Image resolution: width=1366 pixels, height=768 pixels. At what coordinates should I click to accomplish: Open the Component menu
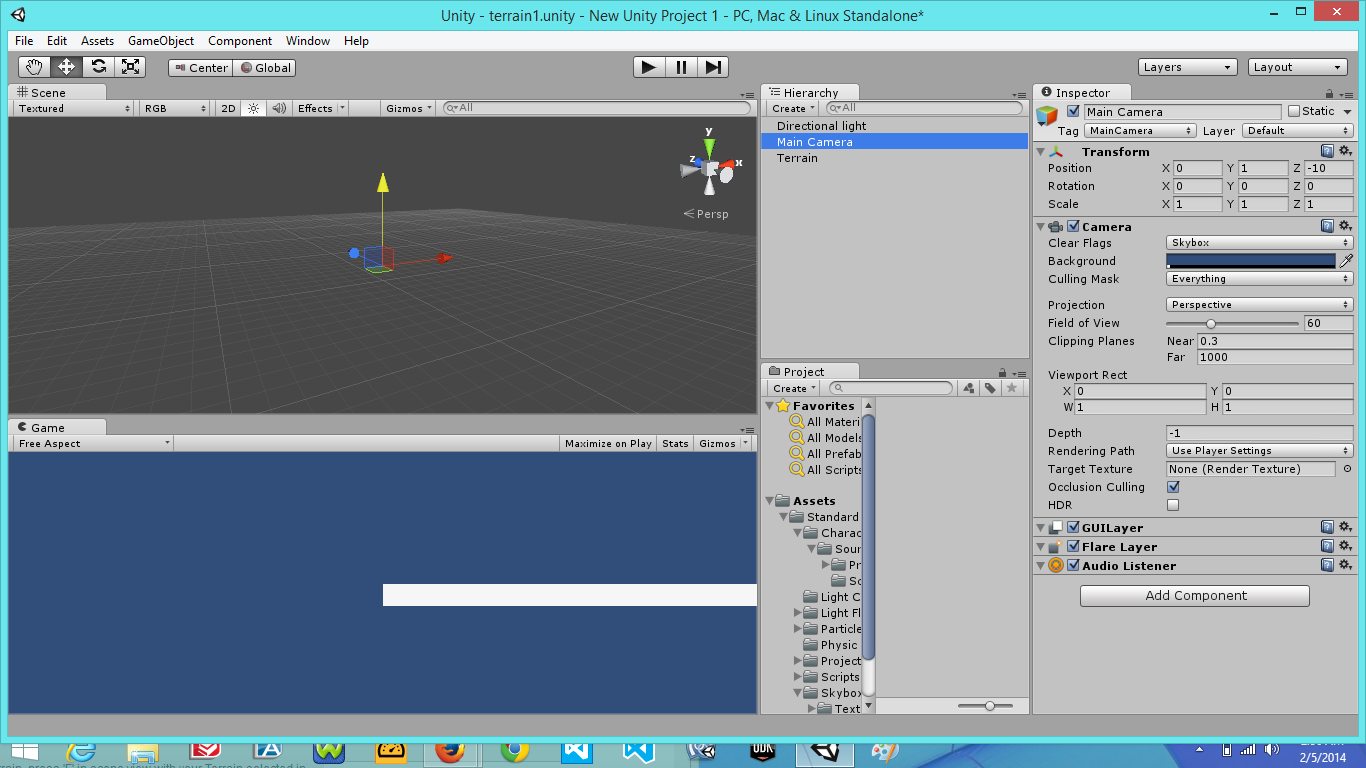[240, 41]
